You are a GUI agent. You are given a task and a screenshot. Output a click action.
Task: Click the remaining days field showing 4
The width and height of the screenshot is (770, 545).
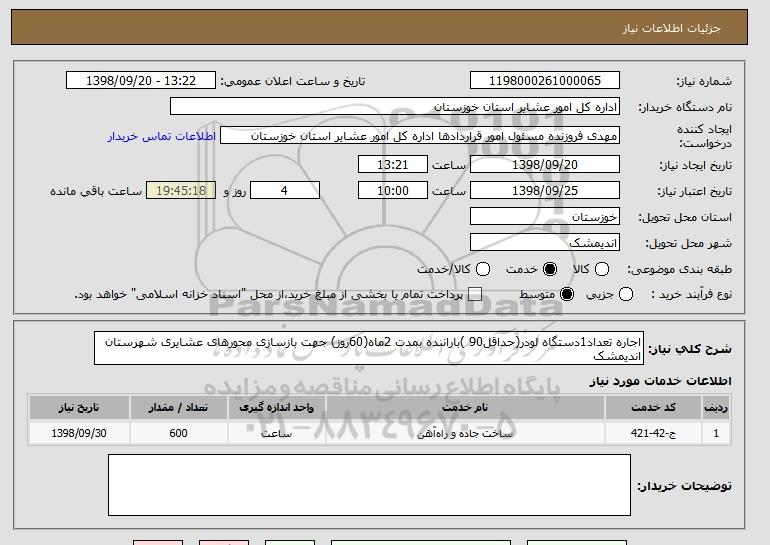coord(285,191)
